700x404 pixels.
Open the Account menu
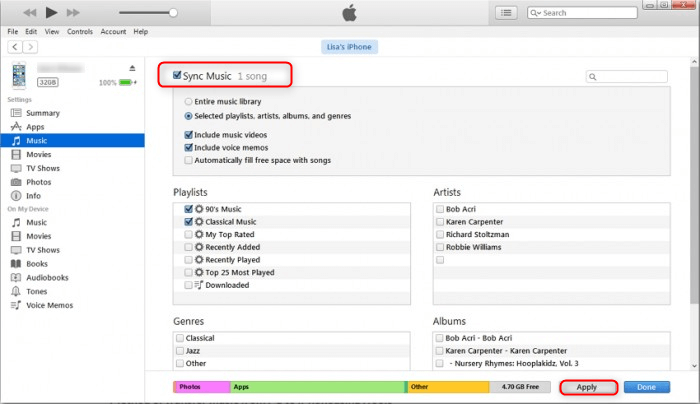point(113,32)
